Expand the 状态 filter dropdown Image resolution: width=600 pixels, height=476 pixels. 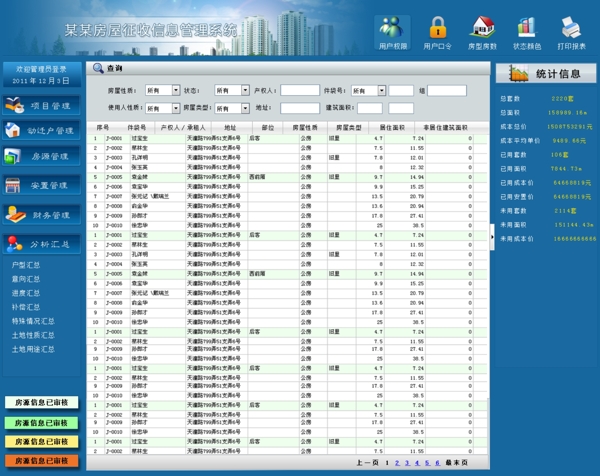[x=245, y=90]
